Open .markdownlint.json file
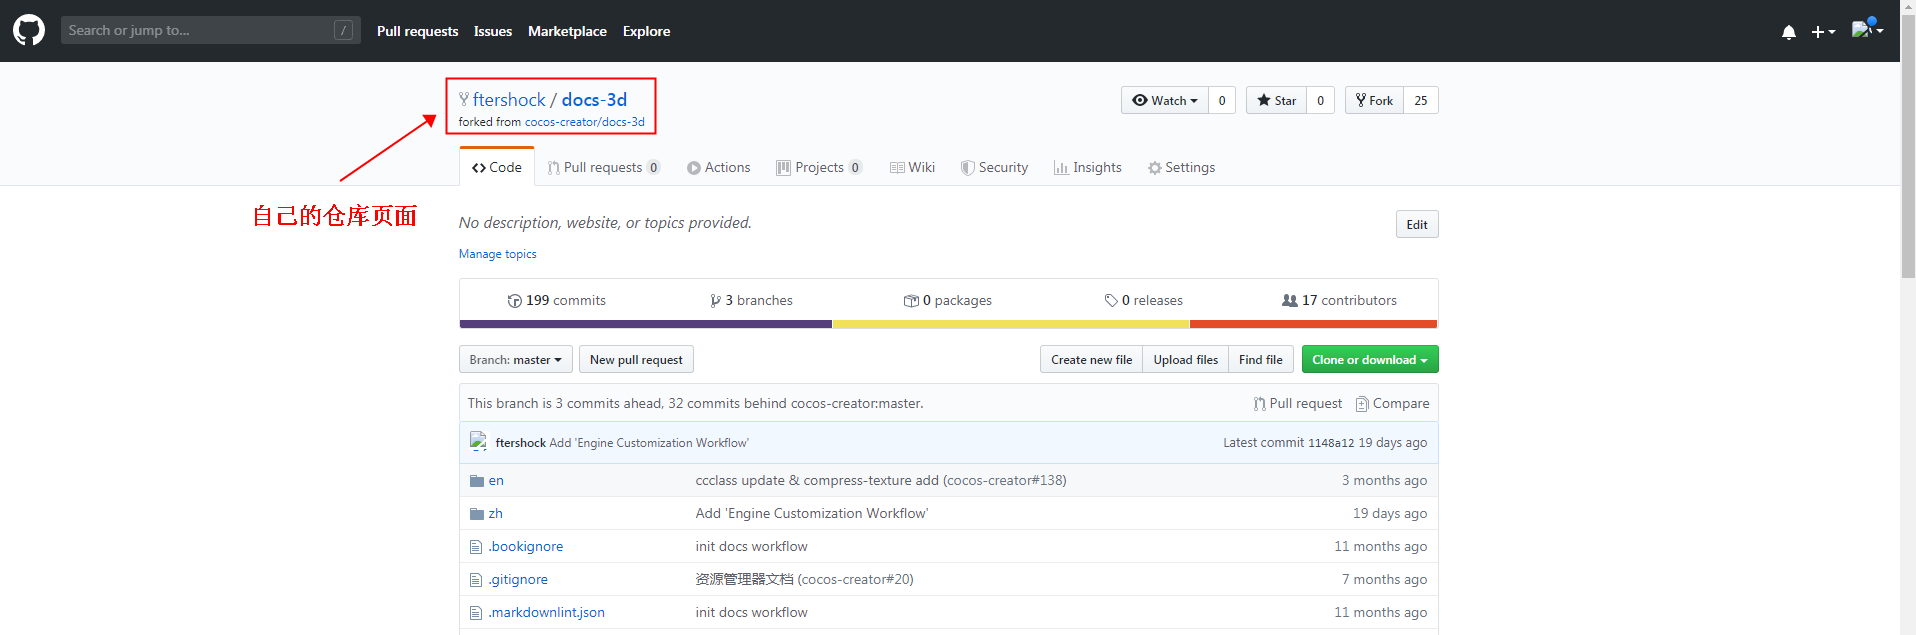Image resolution: width=1916 pixels, height=635 pixels. pos(546,612)
